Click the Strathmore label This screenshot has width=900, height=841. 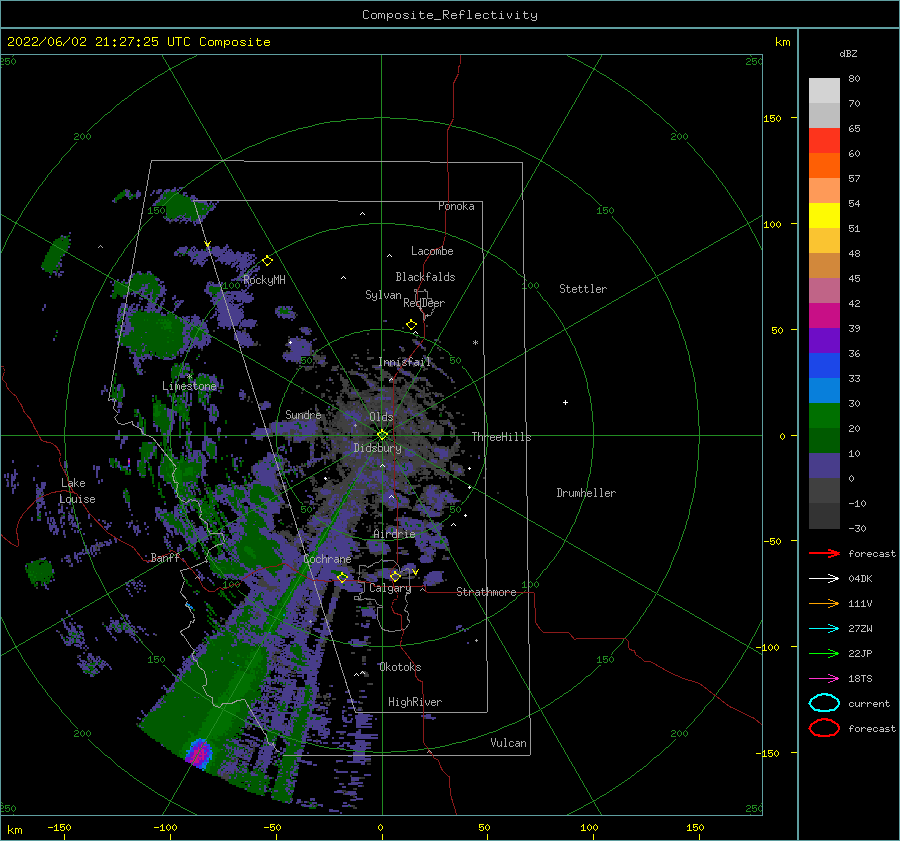pyautogui.click(x=486, y=592)
